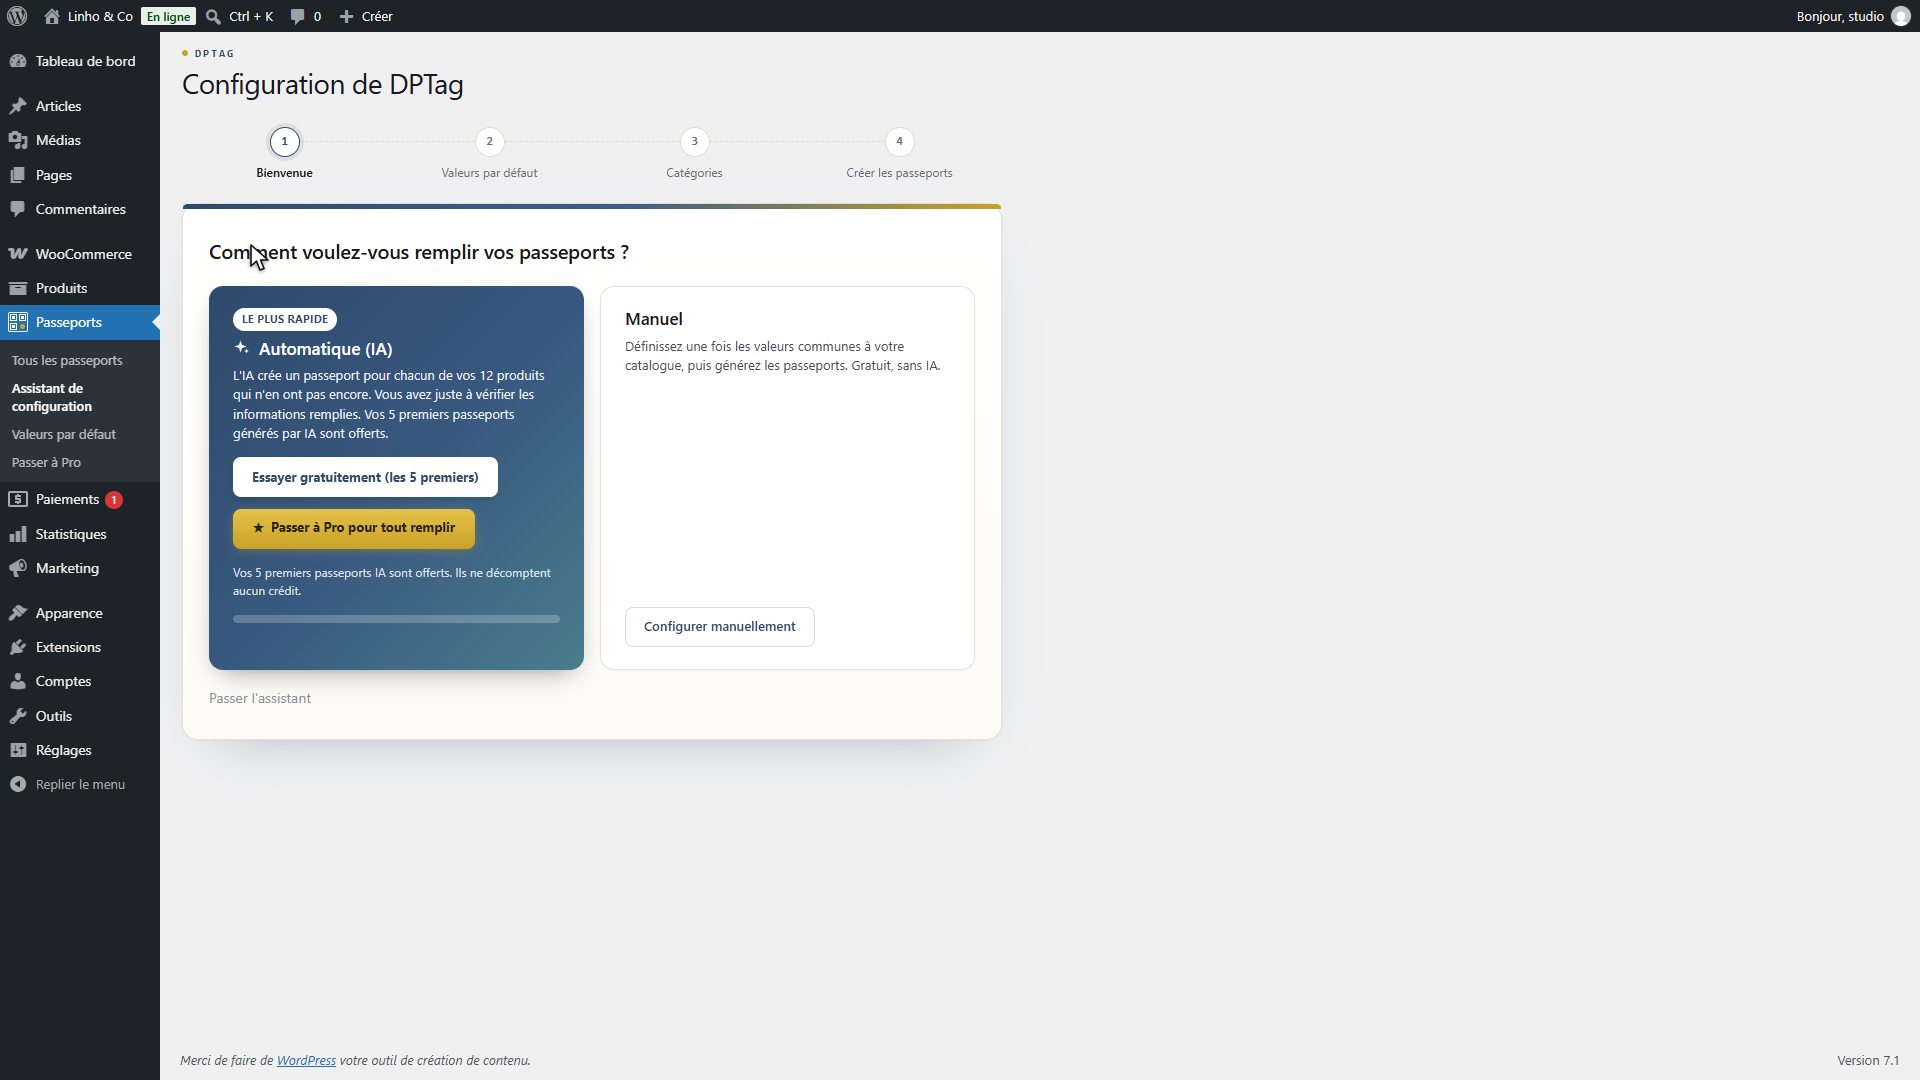Image resolution: width=1920 pixels, height=1080 pixels.
Task: Click the Réglages settings icon
Action: point(18,750)
